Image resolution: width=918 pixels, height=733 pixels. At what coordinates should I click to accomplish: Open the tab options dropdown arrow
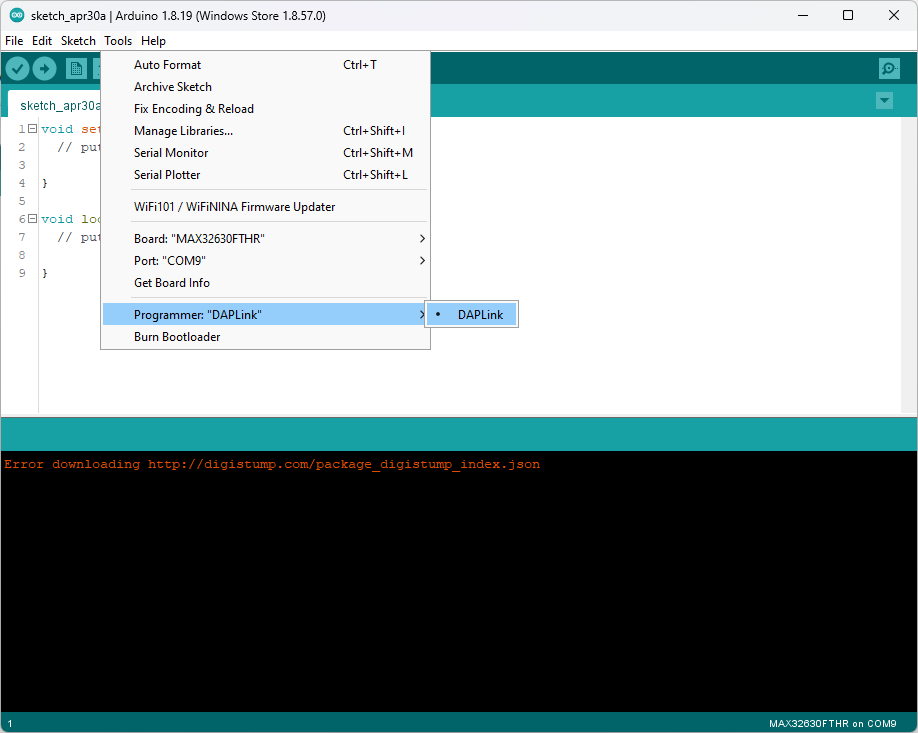pyautogui.click(x=885, y=101)
